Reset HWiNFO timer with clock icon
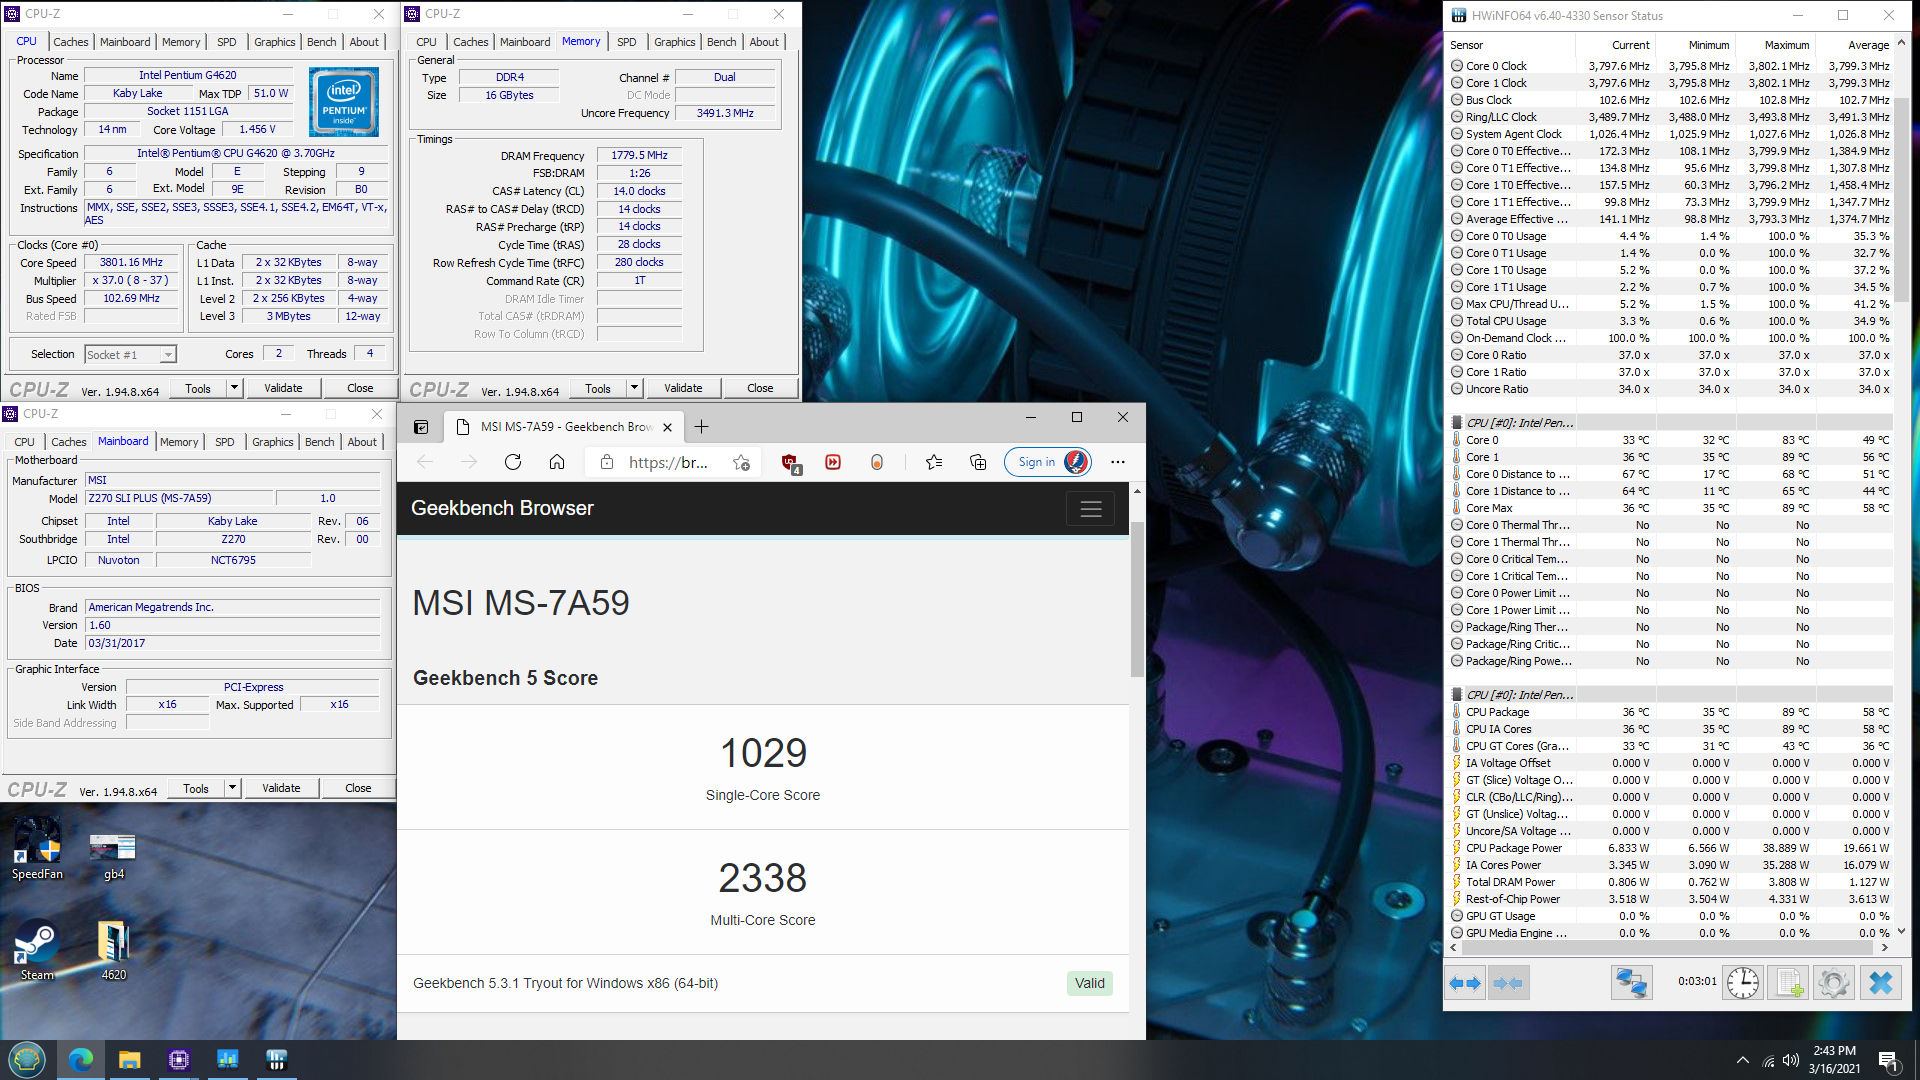This screenshot has width=1920, height=1080. tap(1743, 983)
